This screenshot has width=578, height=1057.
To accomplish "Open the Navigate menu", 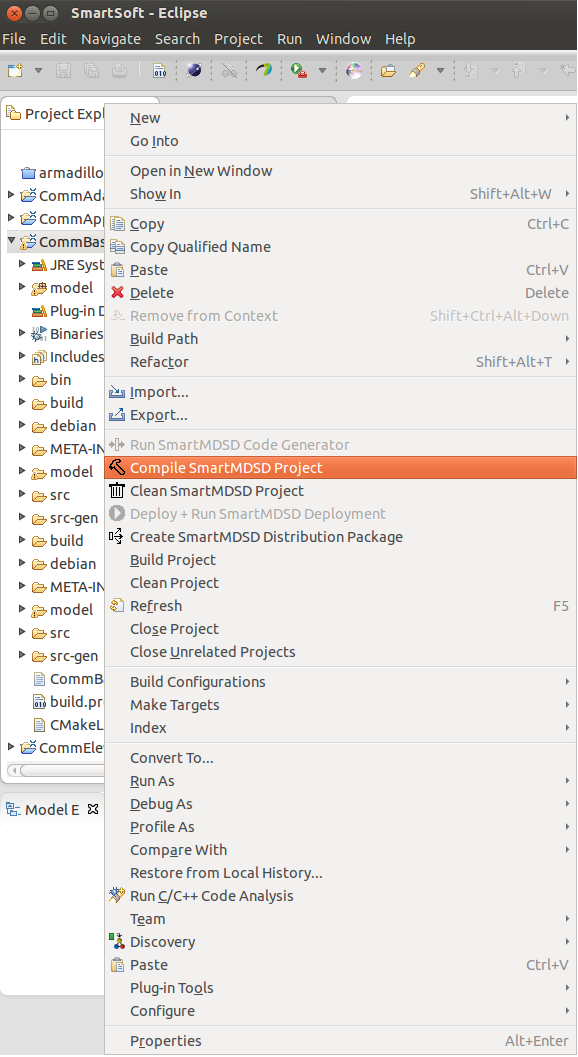I will pos(111,39).
